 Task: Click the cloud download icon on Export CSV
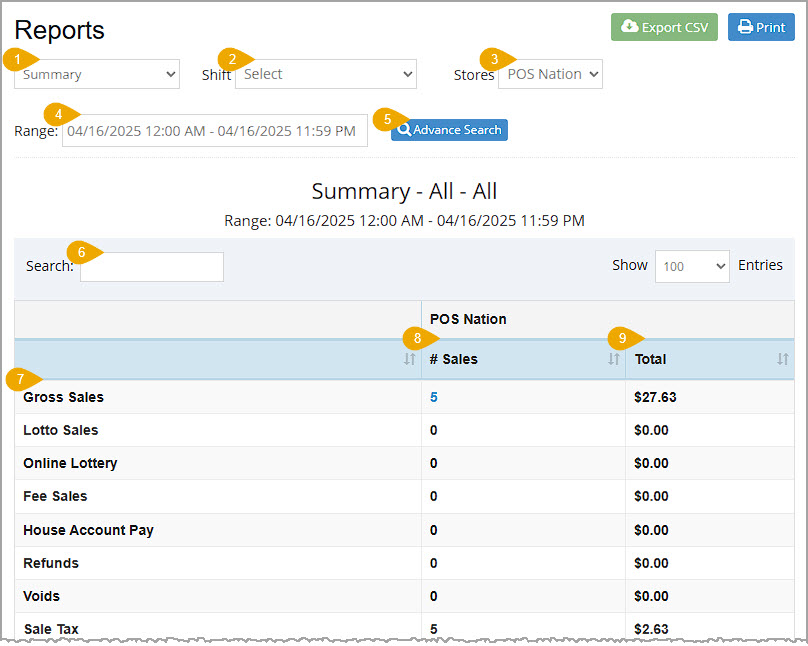[631, 27]
